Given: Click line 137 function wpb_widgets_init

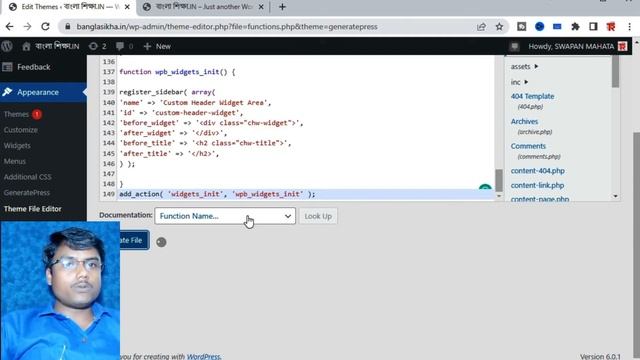Looking at the screenshot, I should [x=177, y=72].
